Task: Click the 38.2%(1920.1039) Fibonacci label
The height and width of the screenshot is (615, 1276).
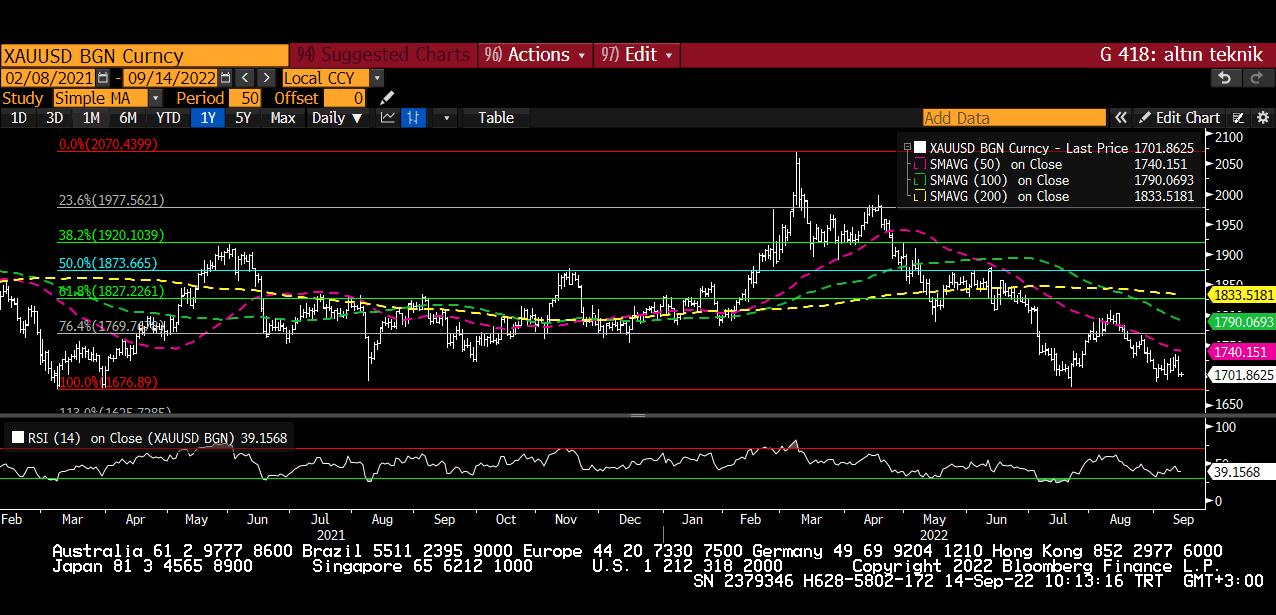Action: coord(112,236)
